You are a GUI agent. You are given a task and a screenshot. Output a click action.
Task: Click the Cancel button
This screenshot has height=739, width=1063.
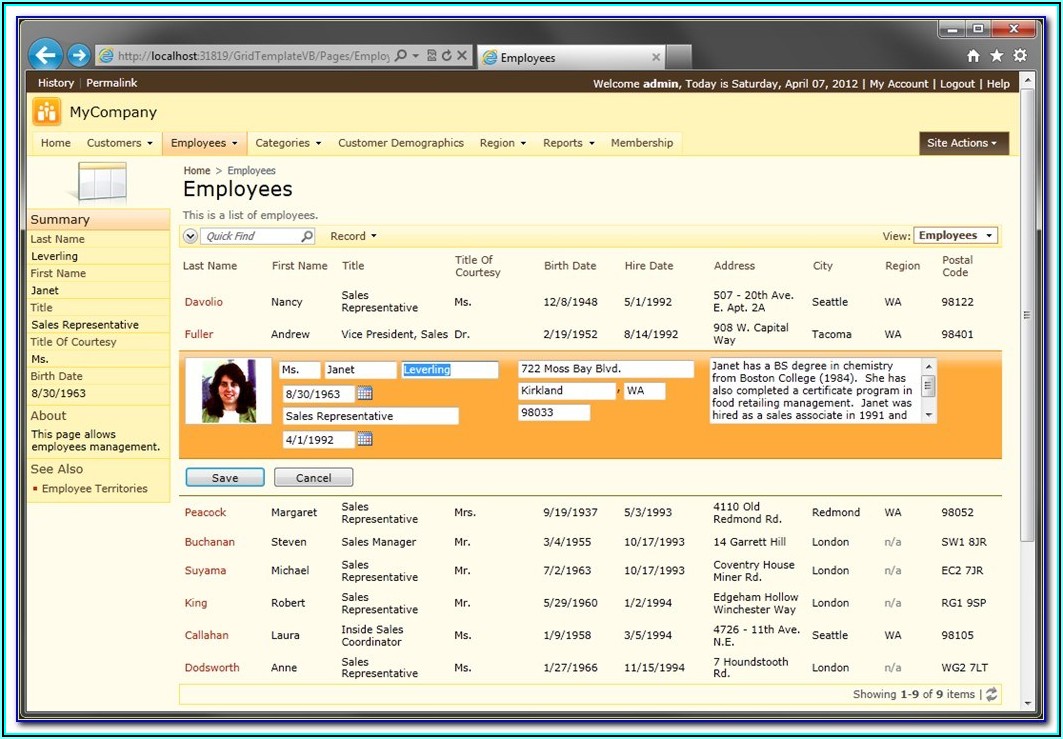point(313,478)
